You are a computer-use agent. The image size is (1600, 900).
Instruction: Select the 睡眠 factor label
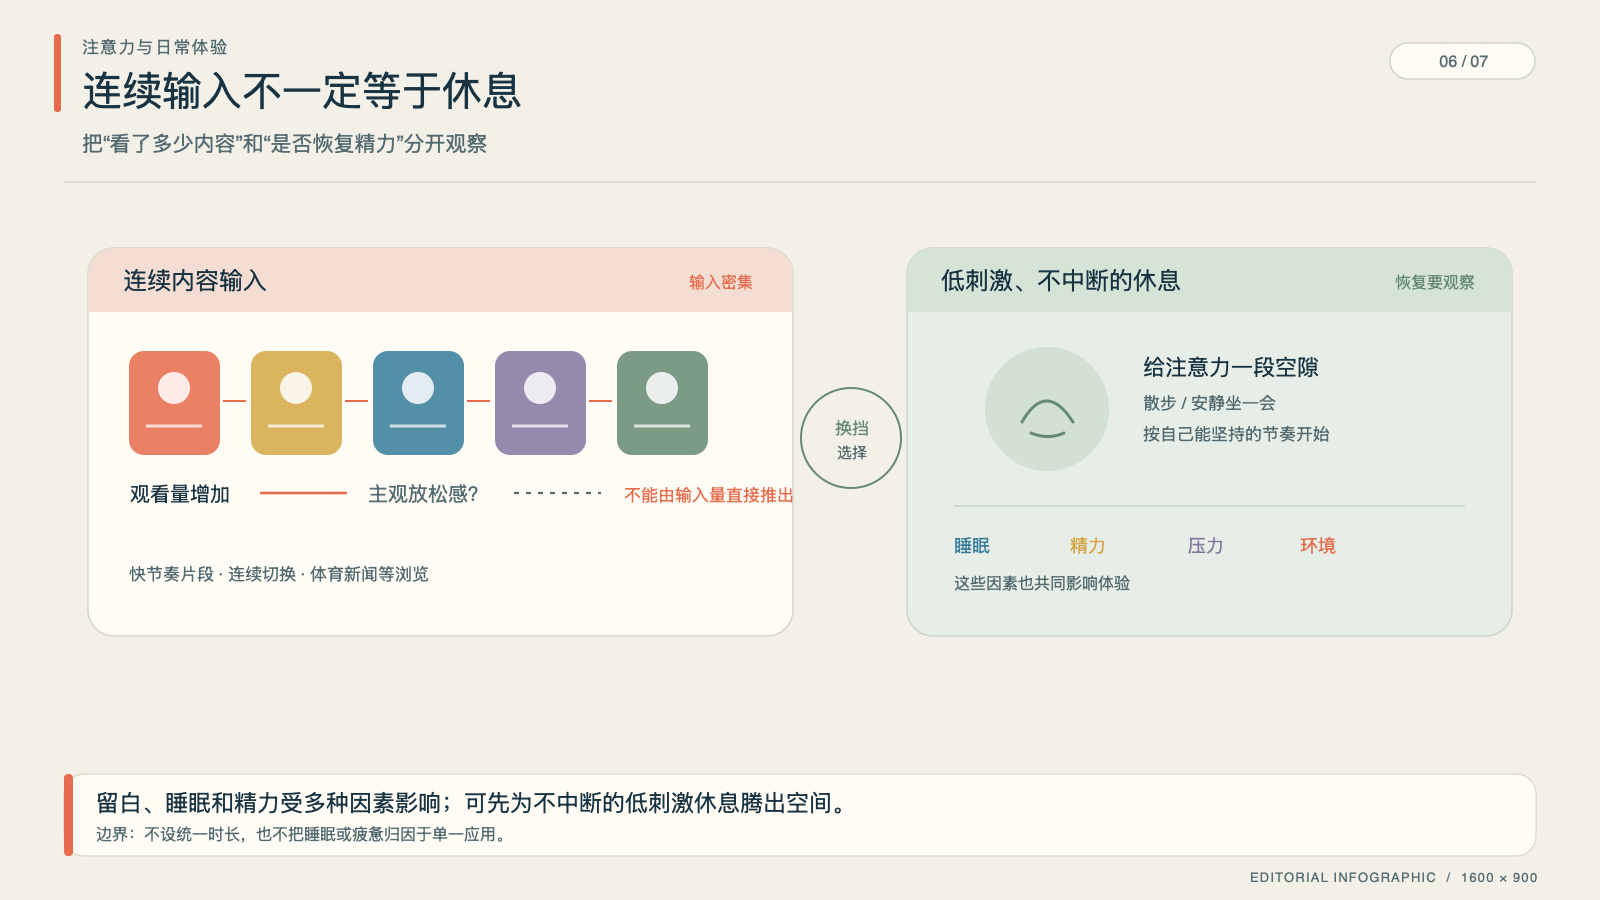[972, 545]
